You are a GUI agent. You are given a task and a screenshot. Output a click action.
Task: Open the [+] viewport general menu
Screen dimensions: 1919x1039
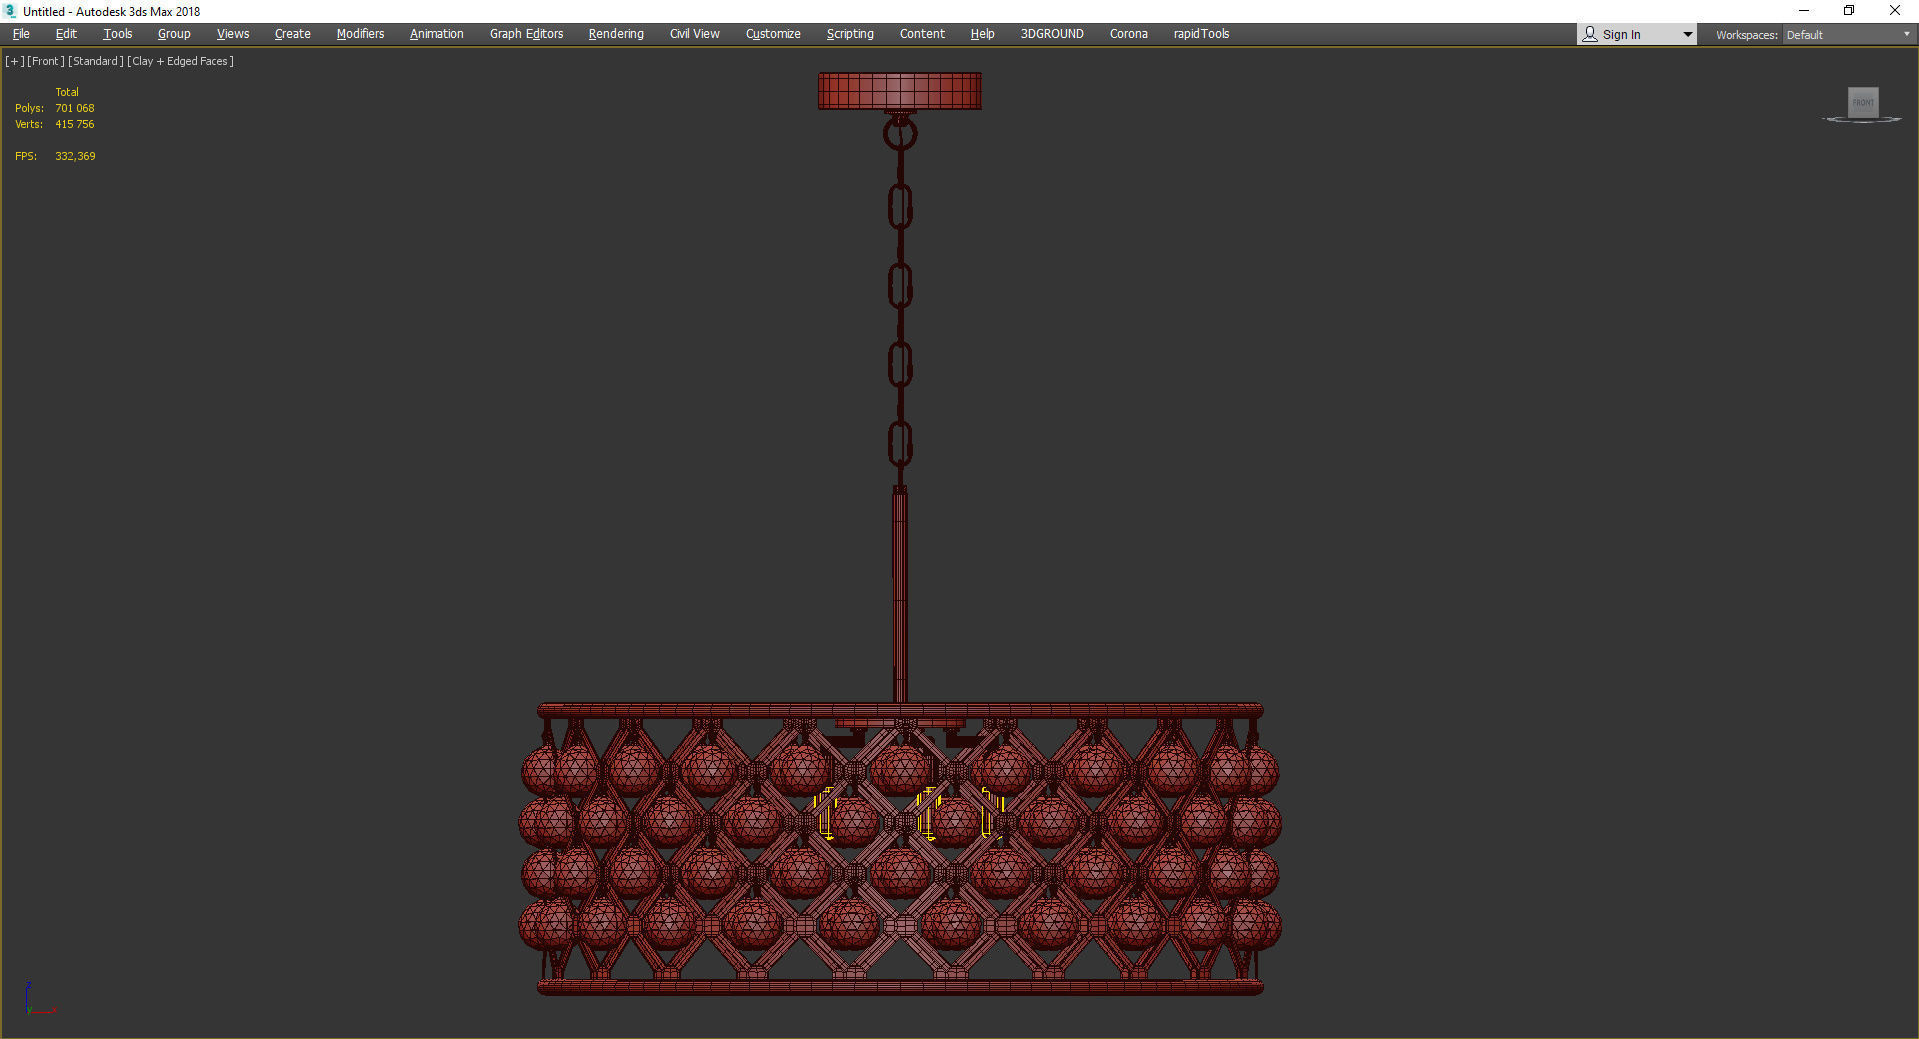click(15, 61)
